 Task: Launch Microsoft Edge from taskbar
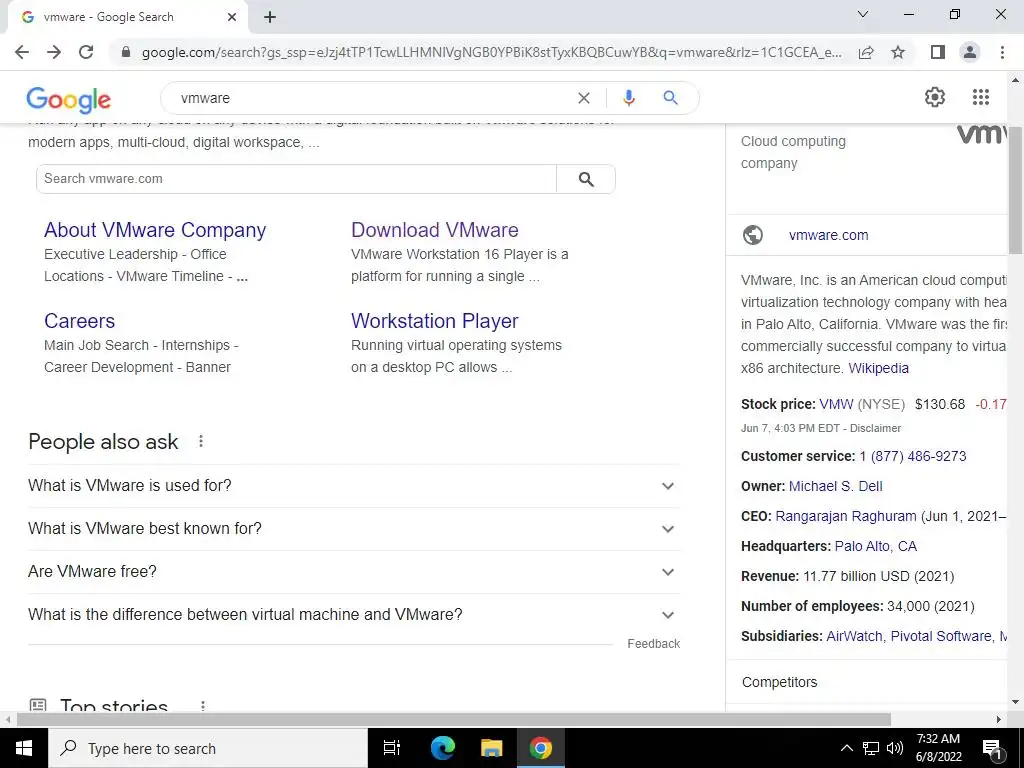443,748
